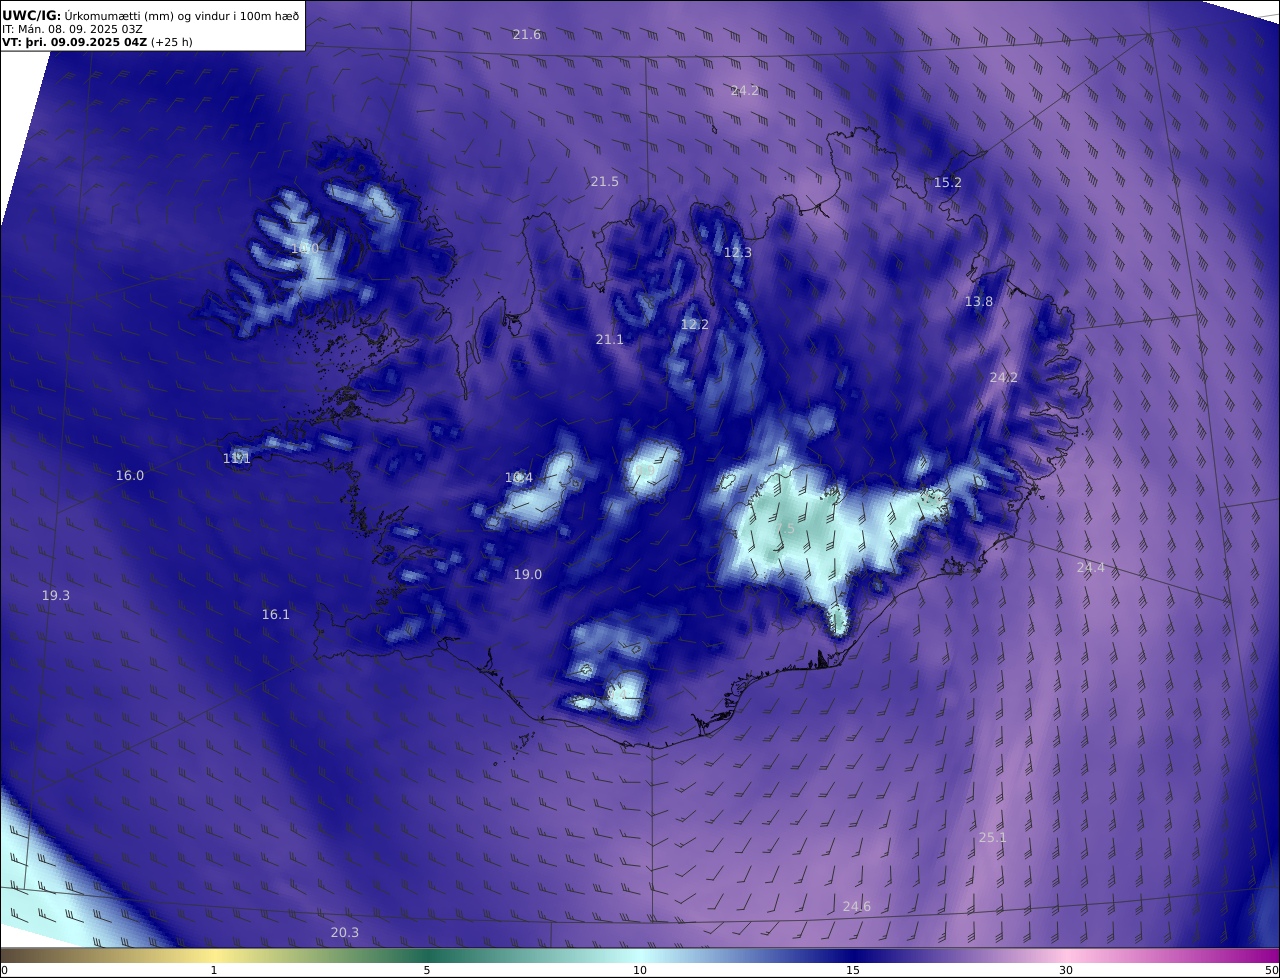
Task: Click the 24.6 value label
Action: coord(856,907)
